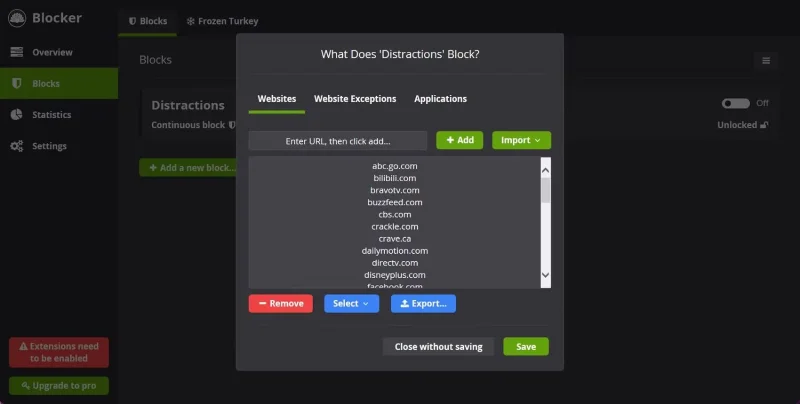Image resolution: width=800 pixels, height=404 pixels.
Task: Toggle the Distractions block on/off switch
Action: click(x=735, y=103)
